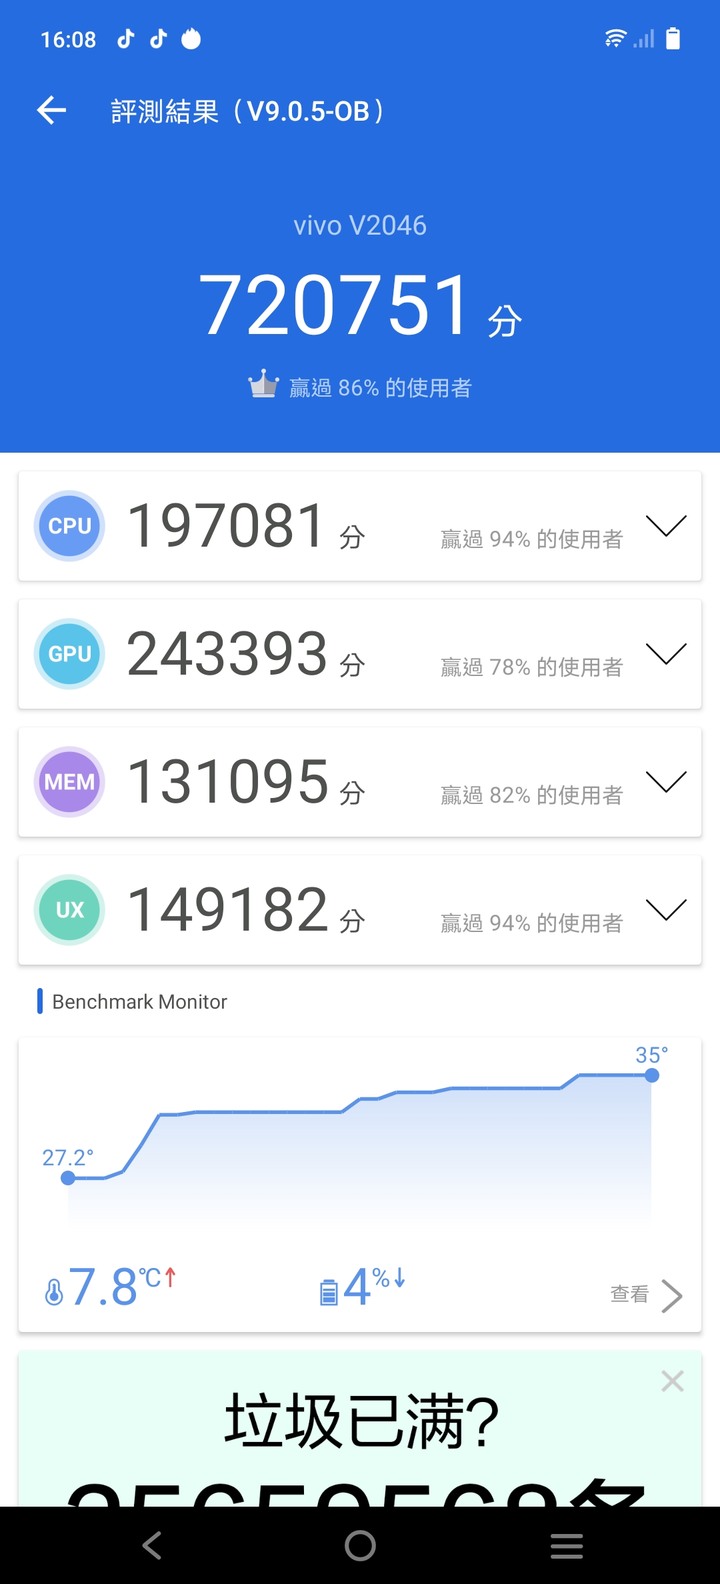This screenshot has height=1584, width=720.
Task: Tap the flame notification status icon
Action: click(x=191, y=39)
